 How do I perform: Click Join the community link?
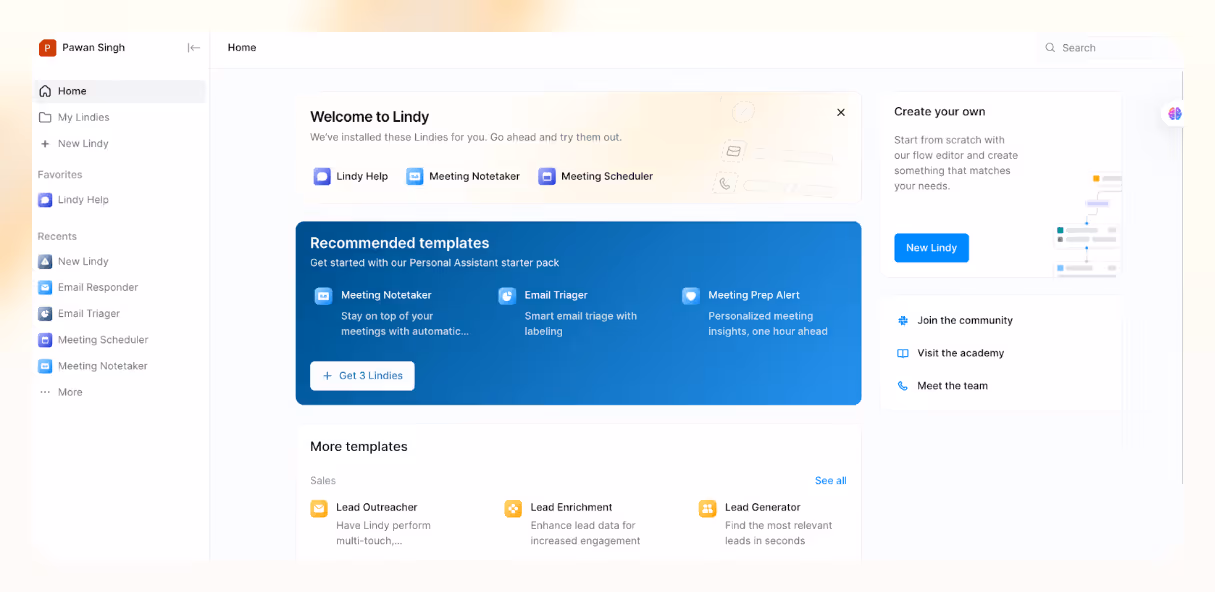click(x=965, y=321)
